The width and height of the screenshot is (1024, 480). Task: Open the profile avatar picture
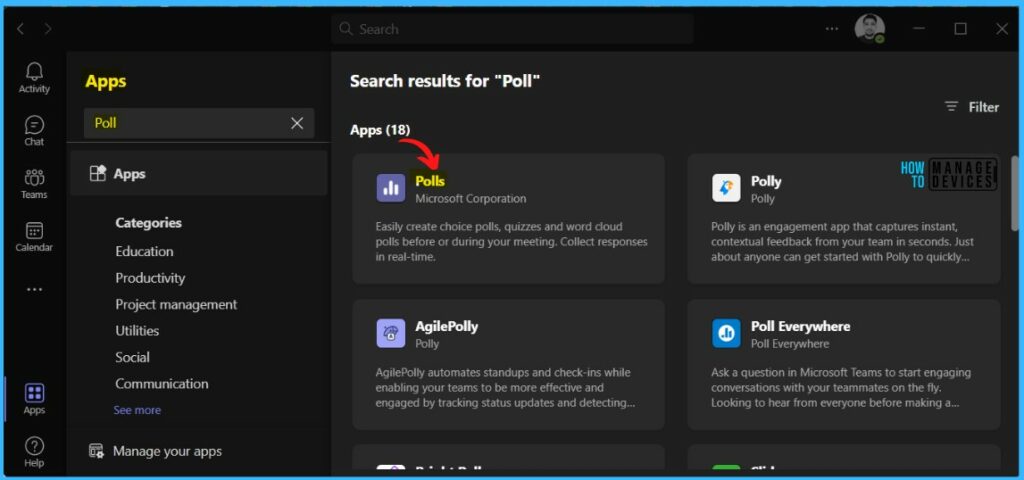870,29
